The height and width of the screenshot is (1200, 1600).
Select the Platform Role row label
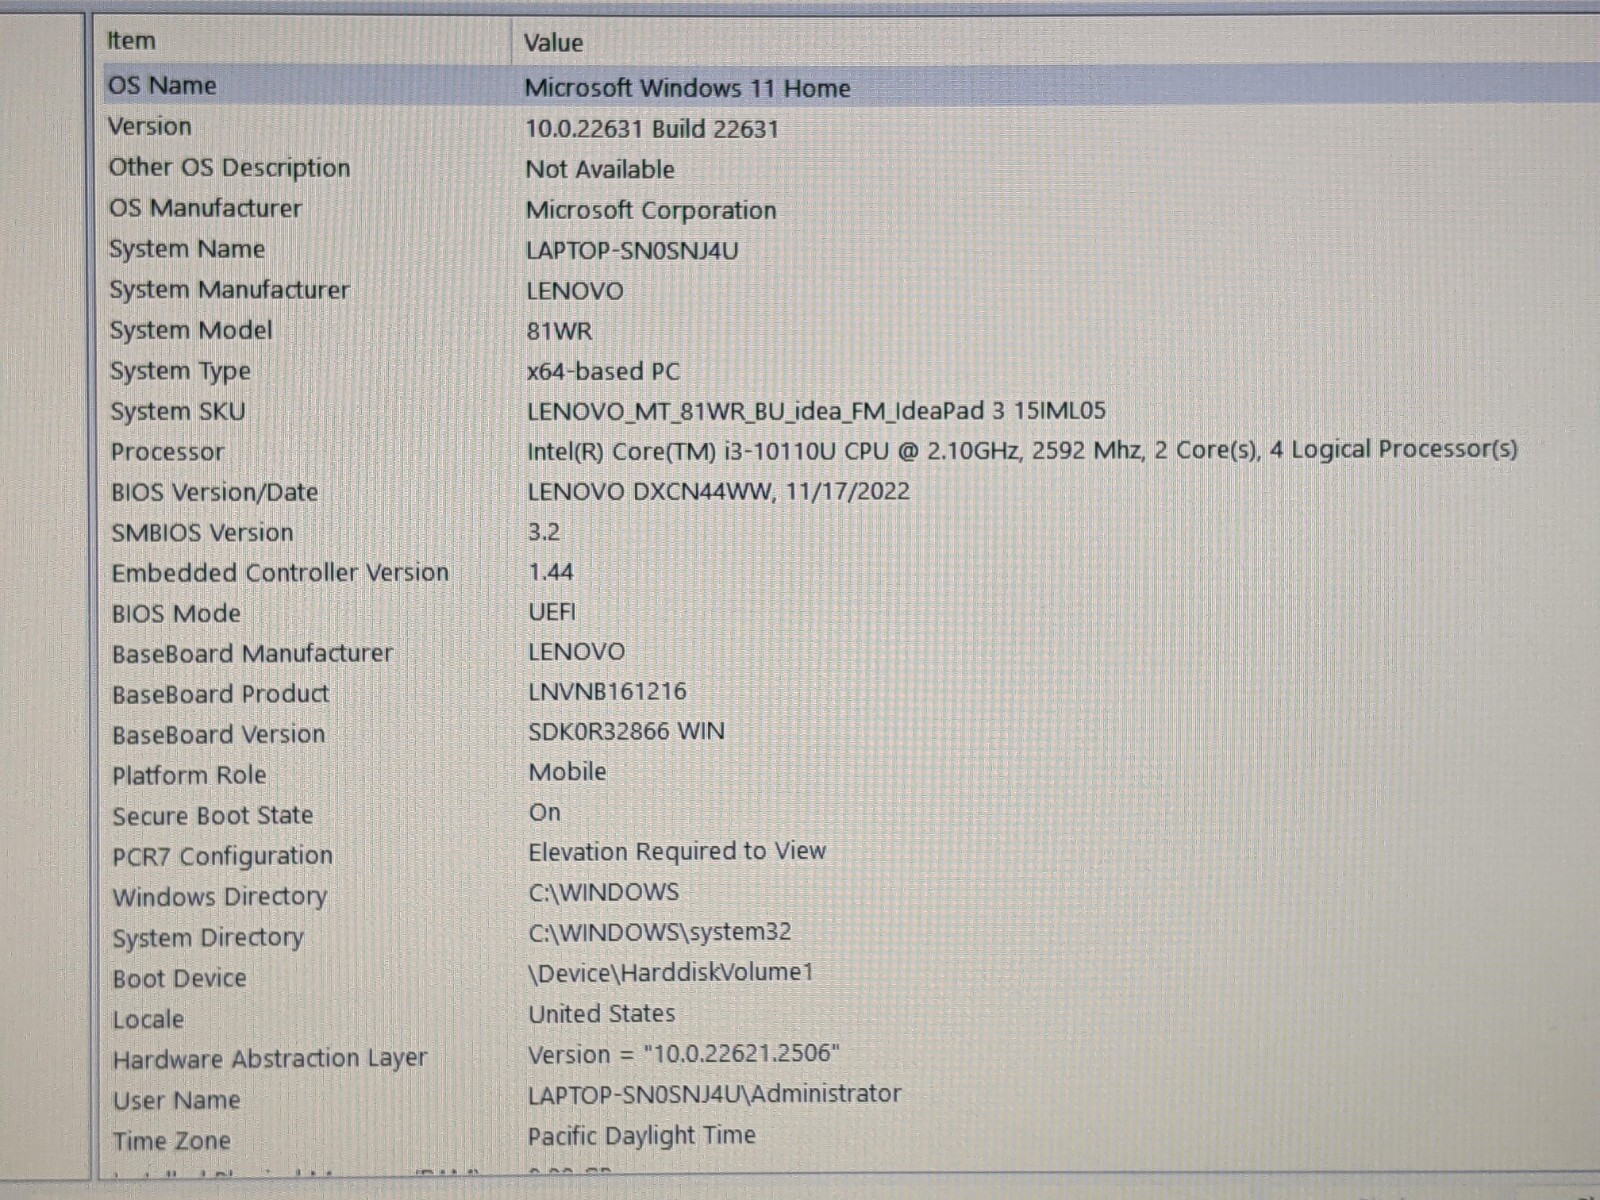(189, 775)
